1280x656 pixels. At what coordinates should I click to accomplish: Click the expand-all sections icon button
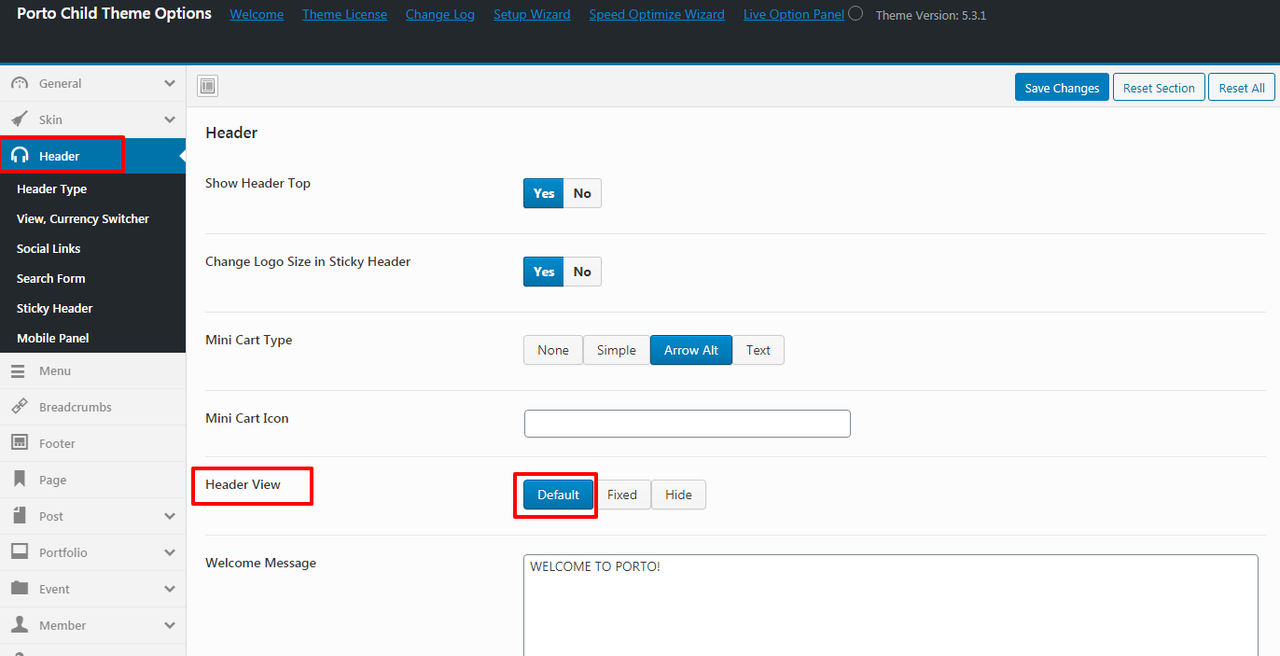[x=207, y=87]
